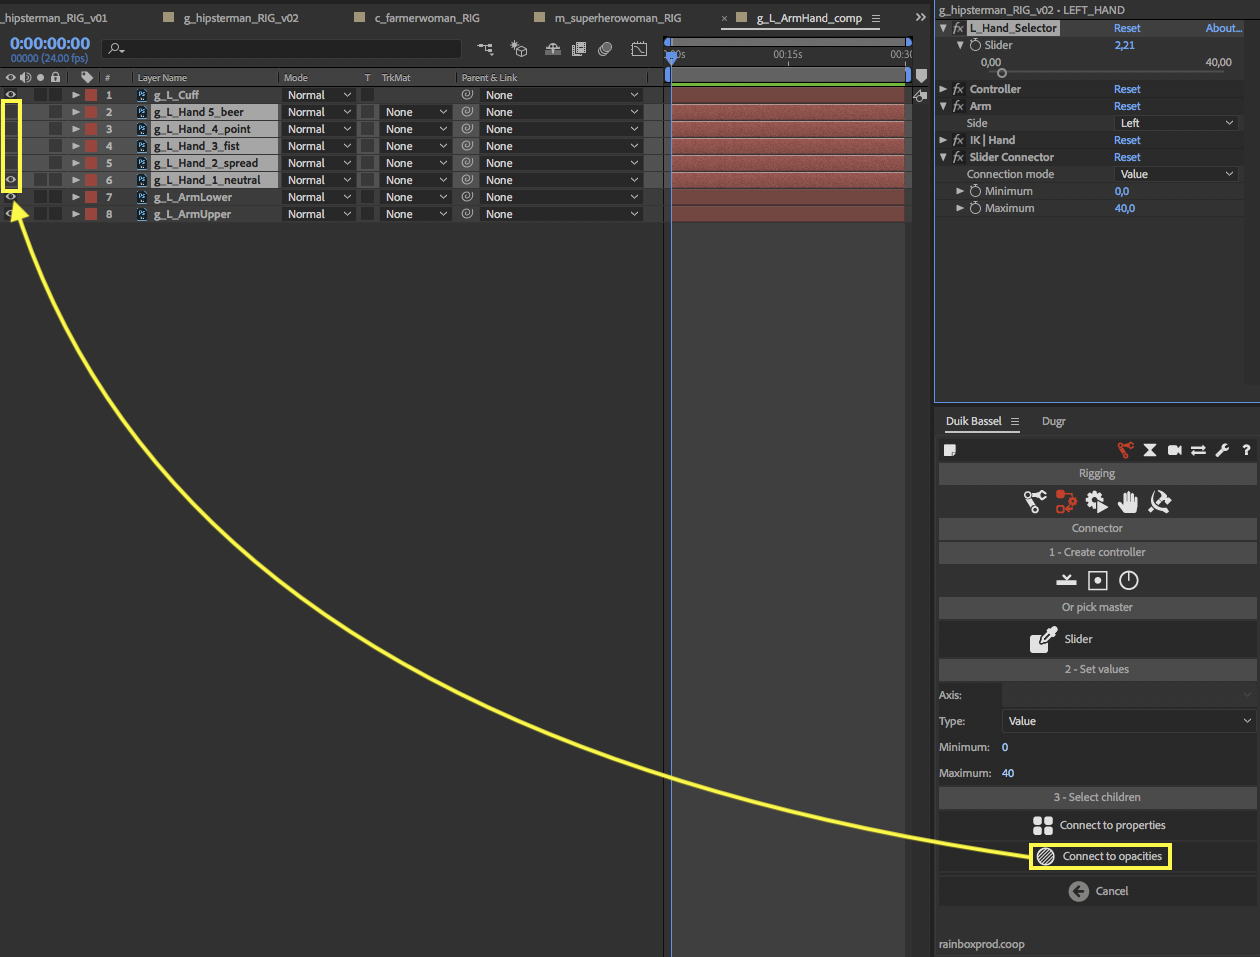Viewport: 1260px width, 957px height.
Task: Open Parent dropdown for g_L_Hand 5_beer
Action: (561, 112)
